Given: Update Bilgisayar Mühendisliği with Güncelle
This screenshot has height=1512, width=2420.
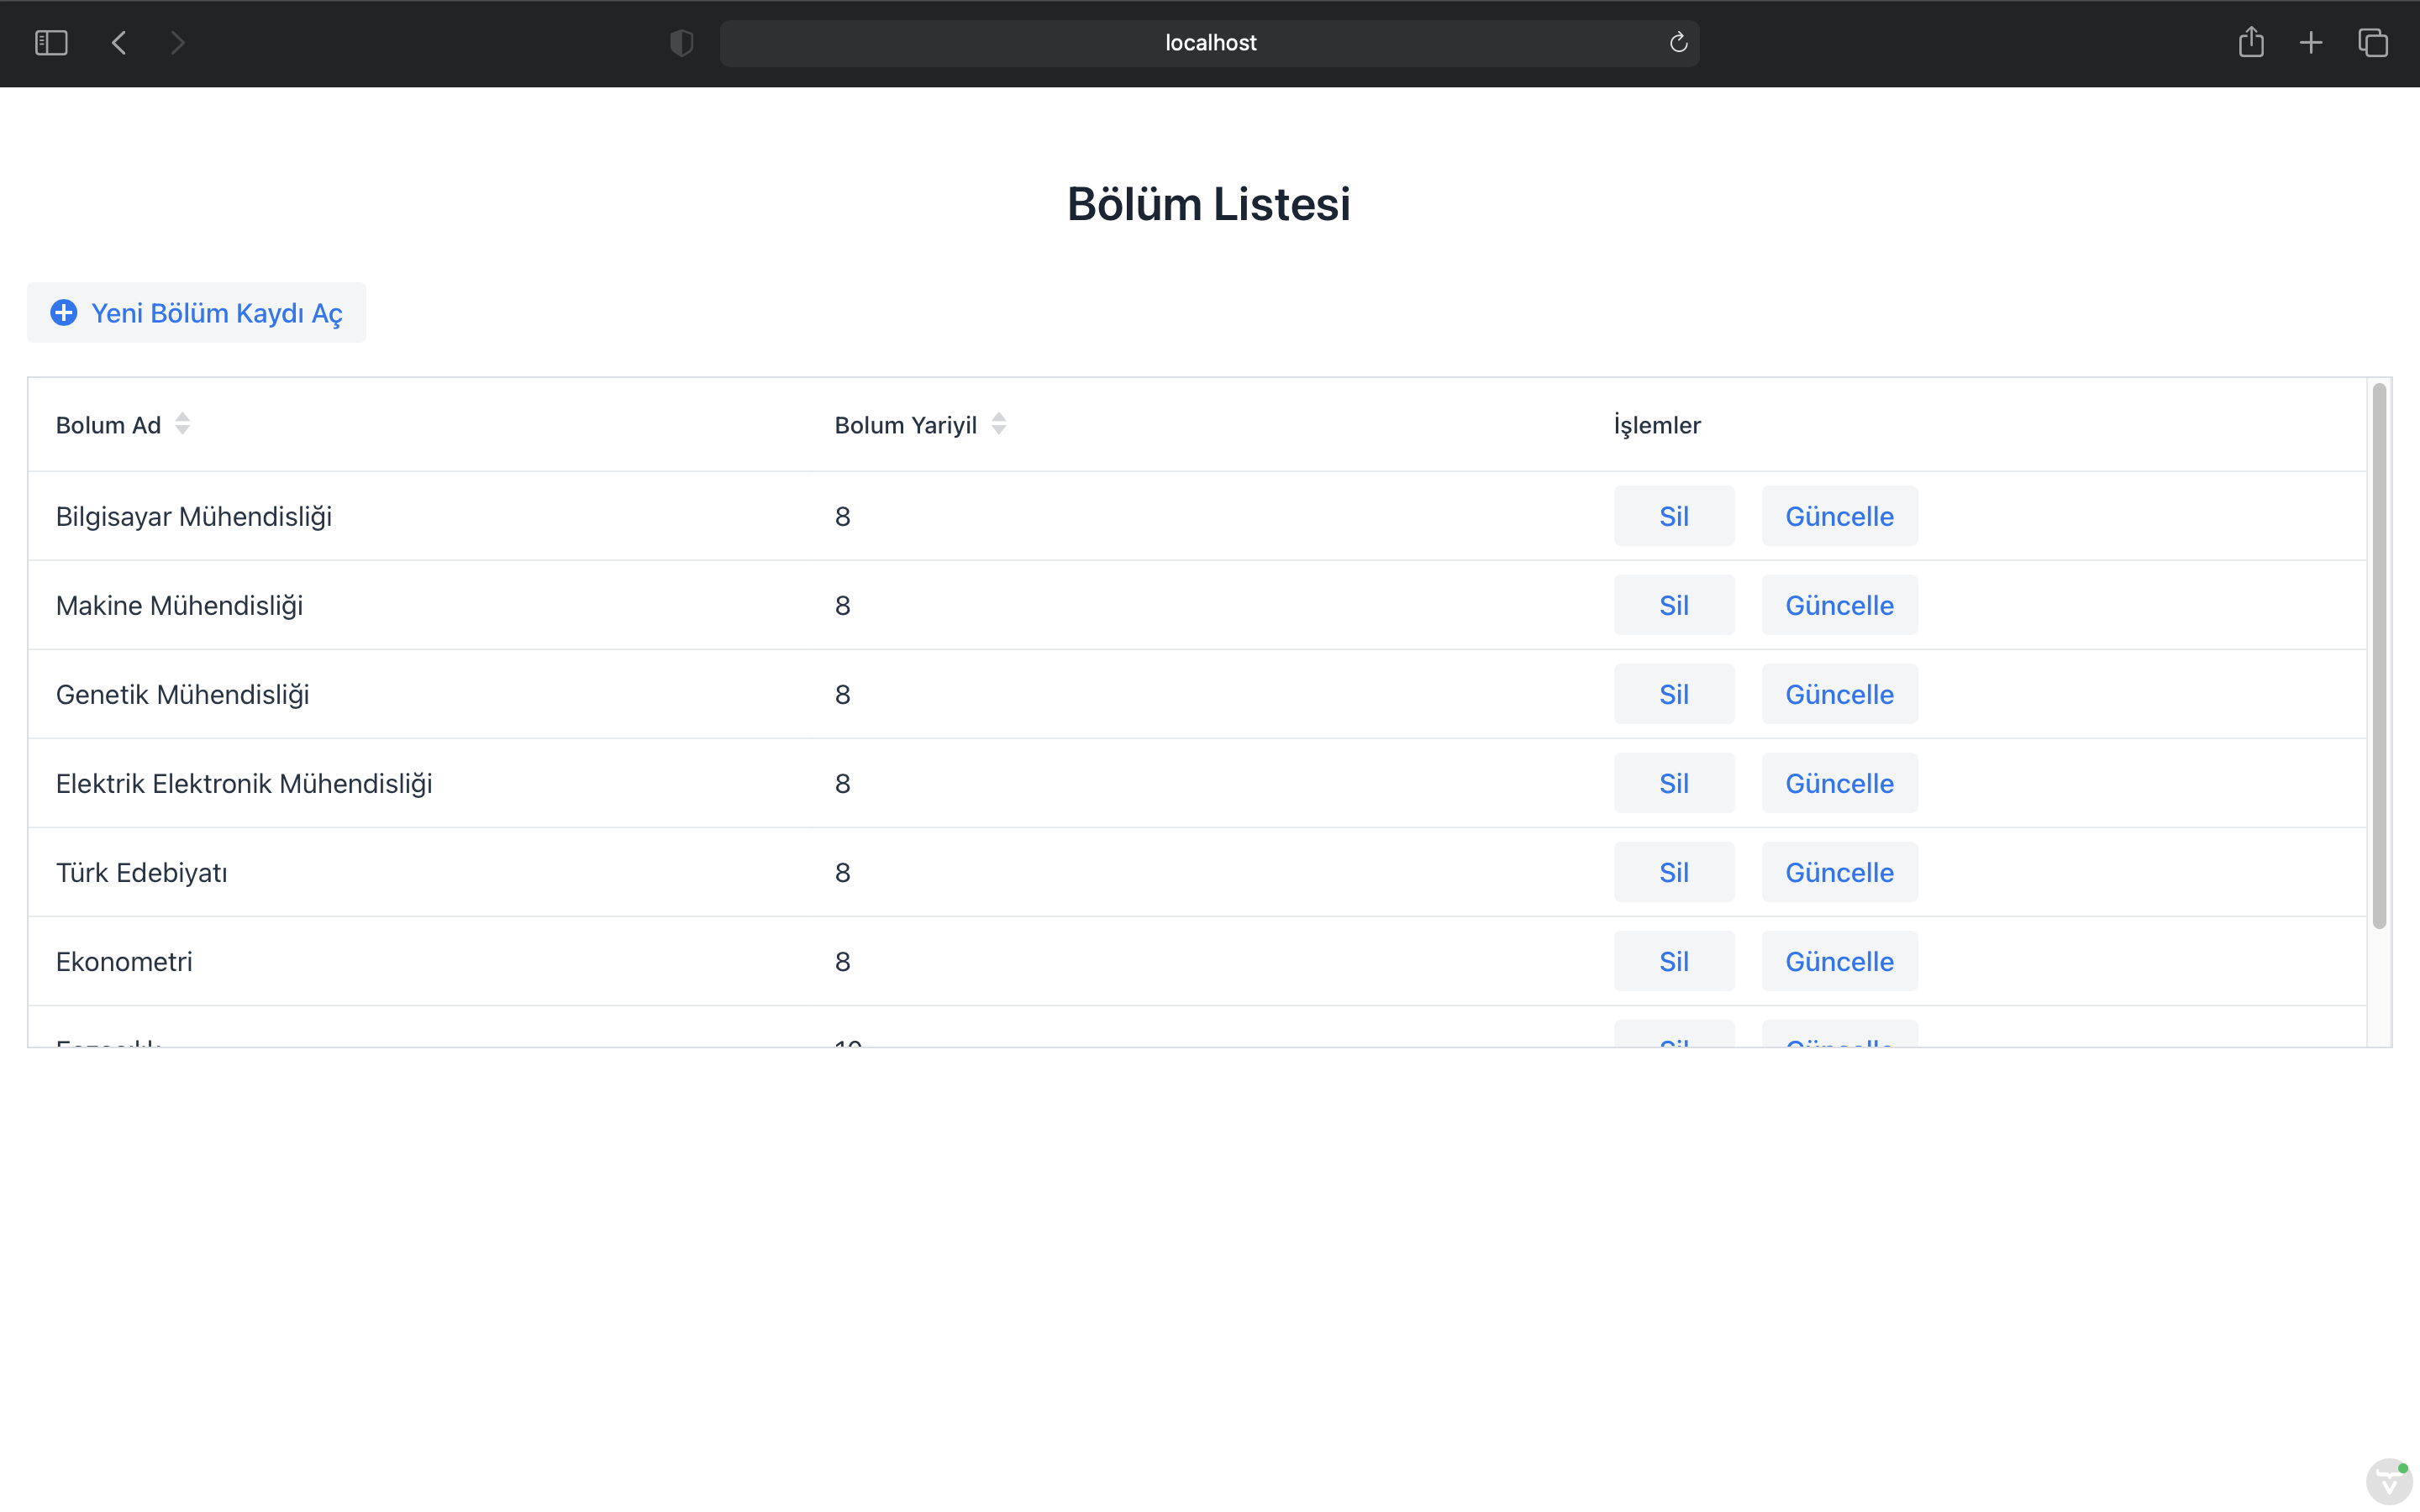Looking at the screenshot, I should coord(1839,516).
